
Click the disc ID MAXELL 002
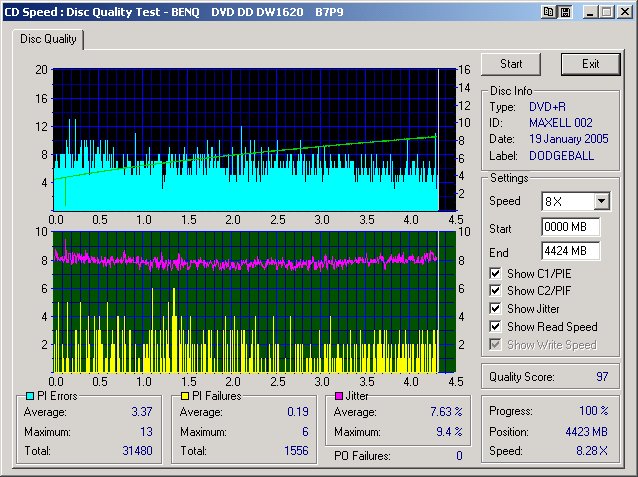pyautogui.click(x=561, y=123)
